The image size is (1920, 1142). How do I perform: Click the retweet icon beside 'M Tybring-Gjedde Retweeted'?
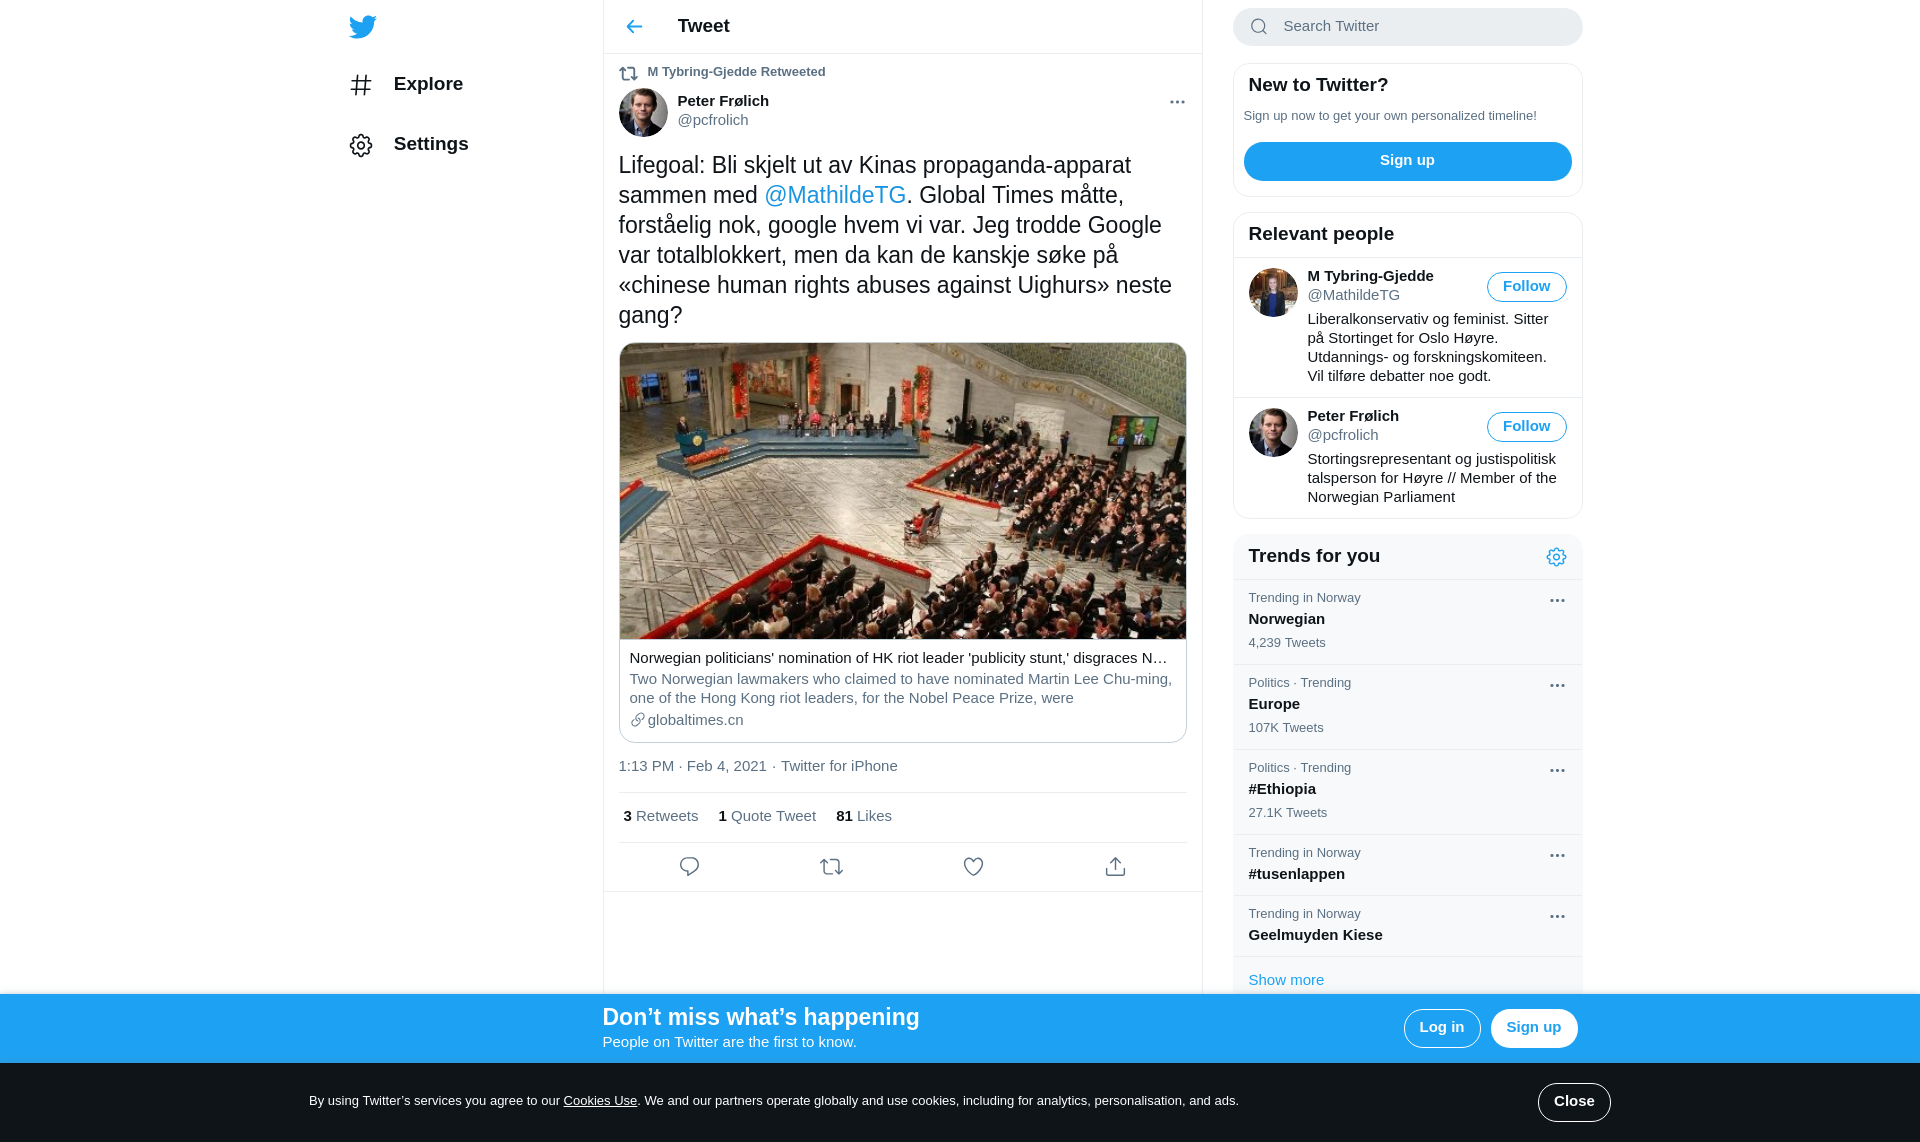pyautogui.click(x=628, y=73)
